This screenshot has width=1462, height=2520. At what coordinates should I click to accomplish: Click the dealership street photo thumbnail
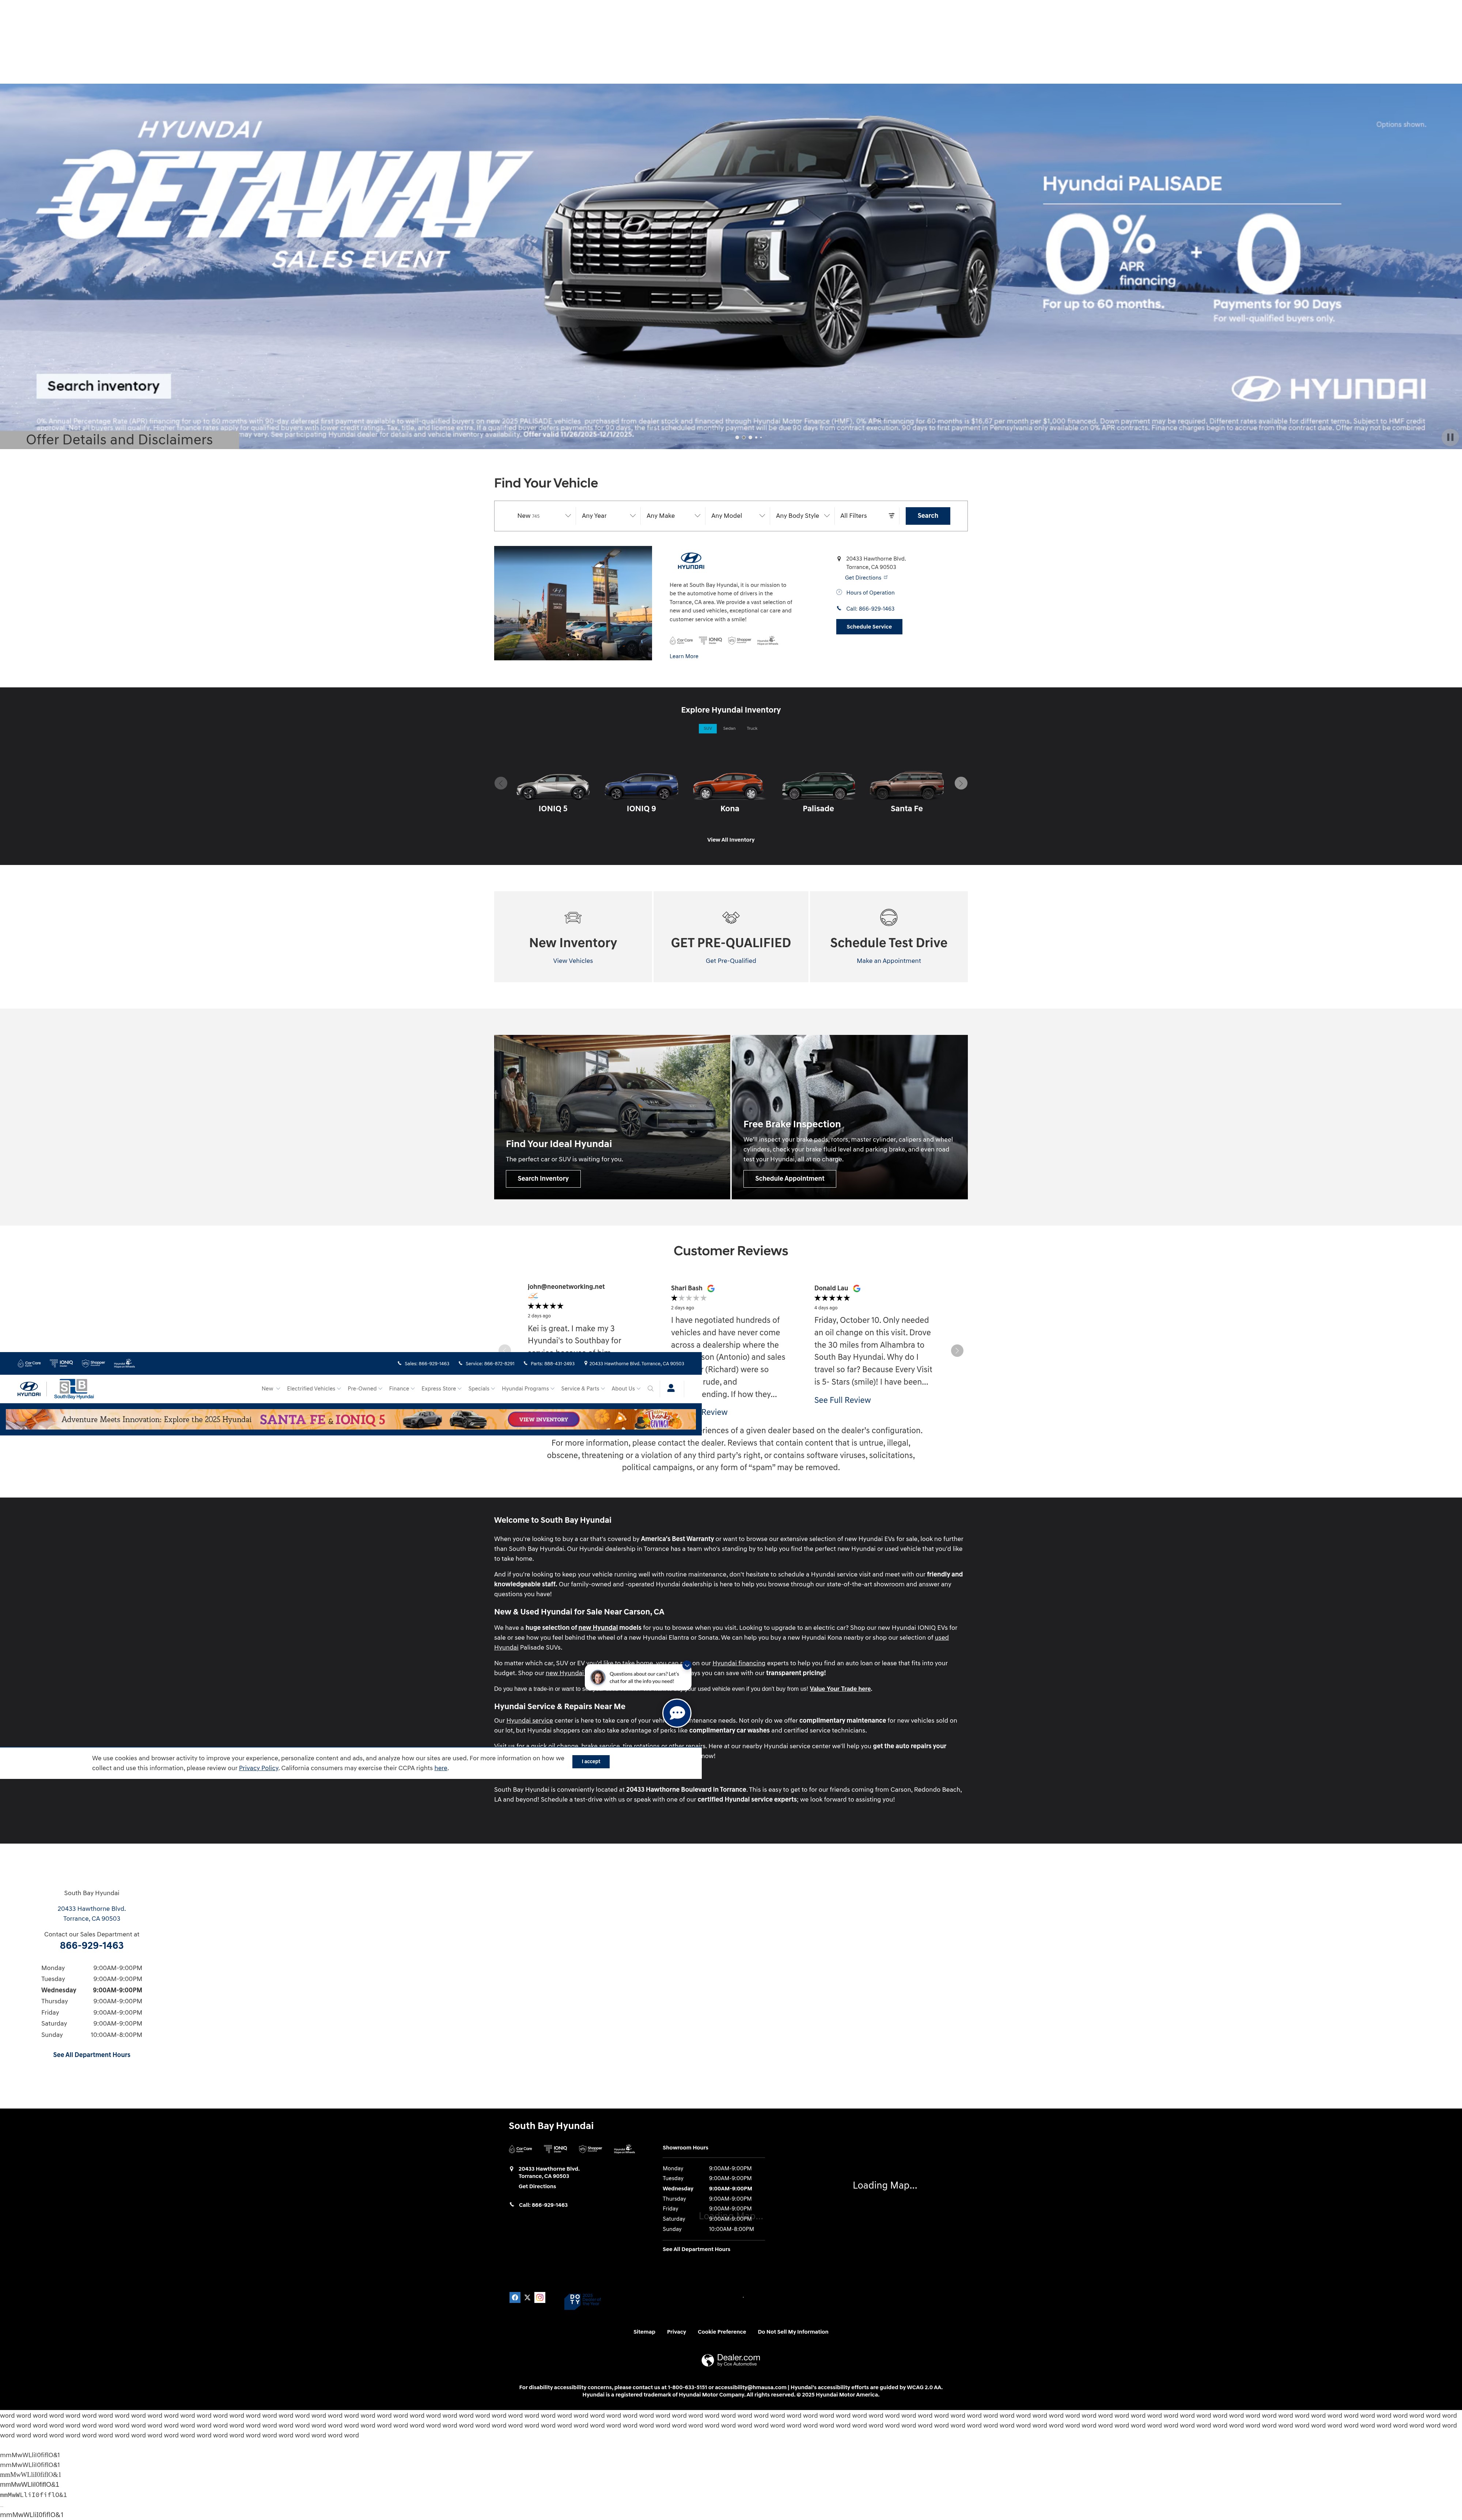(573, 603)
